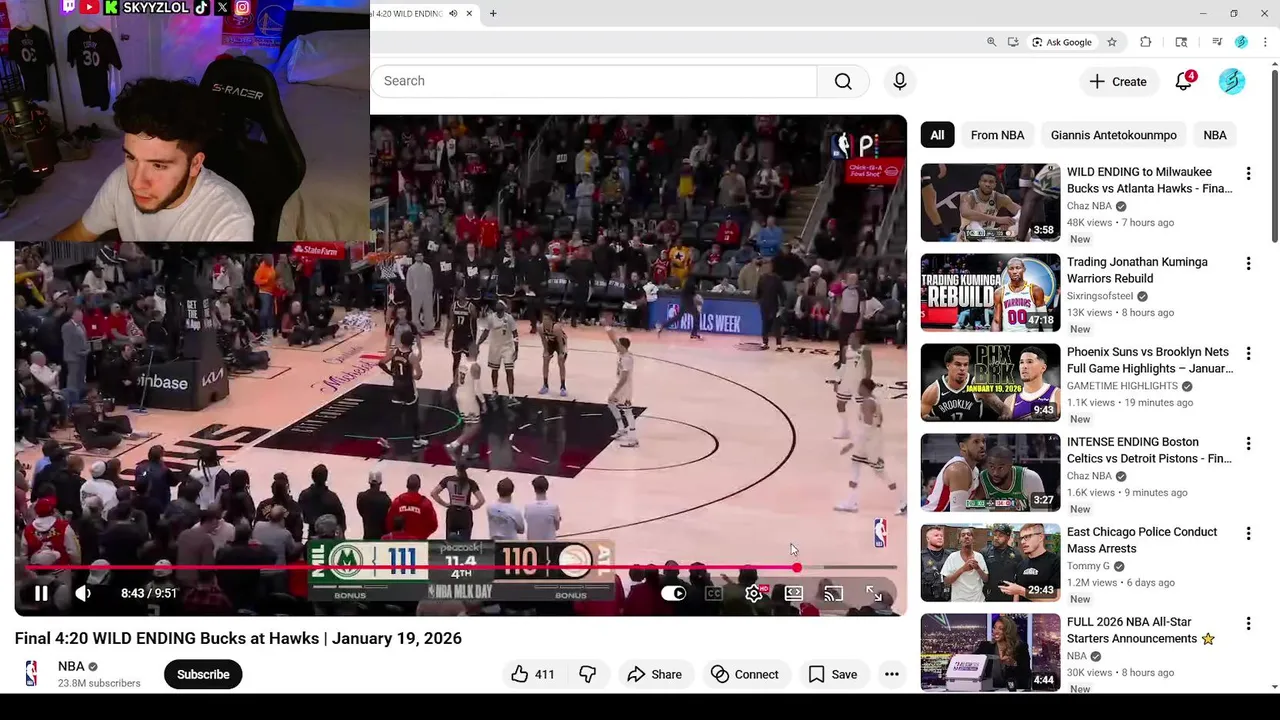The image size is (1280, 720).
Task: Open the options menu for the Trading Jonathan Kuminga video
Action: [x=1248, y=264]
